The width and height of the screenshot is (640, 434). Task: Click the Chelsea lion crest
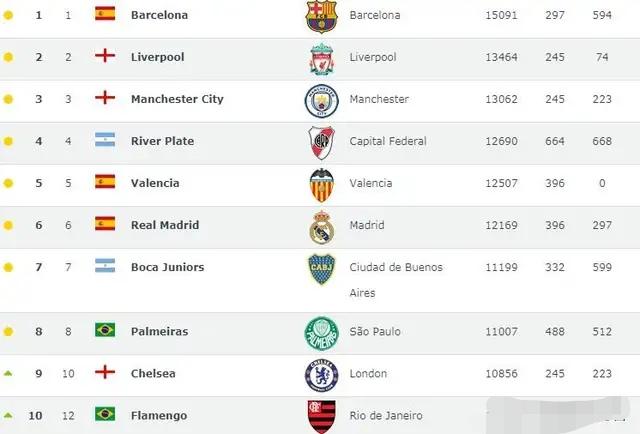pos(322,376)
